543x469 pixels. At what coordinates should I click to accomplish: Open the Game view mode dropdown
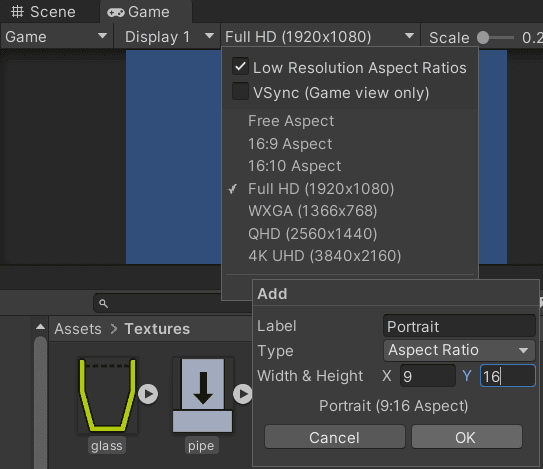point(56,36)
